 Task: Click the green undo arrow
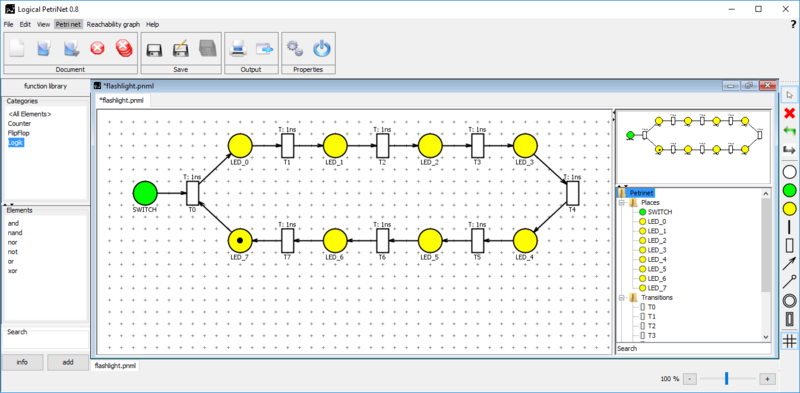pyautogui.click(x=789, y=131)
